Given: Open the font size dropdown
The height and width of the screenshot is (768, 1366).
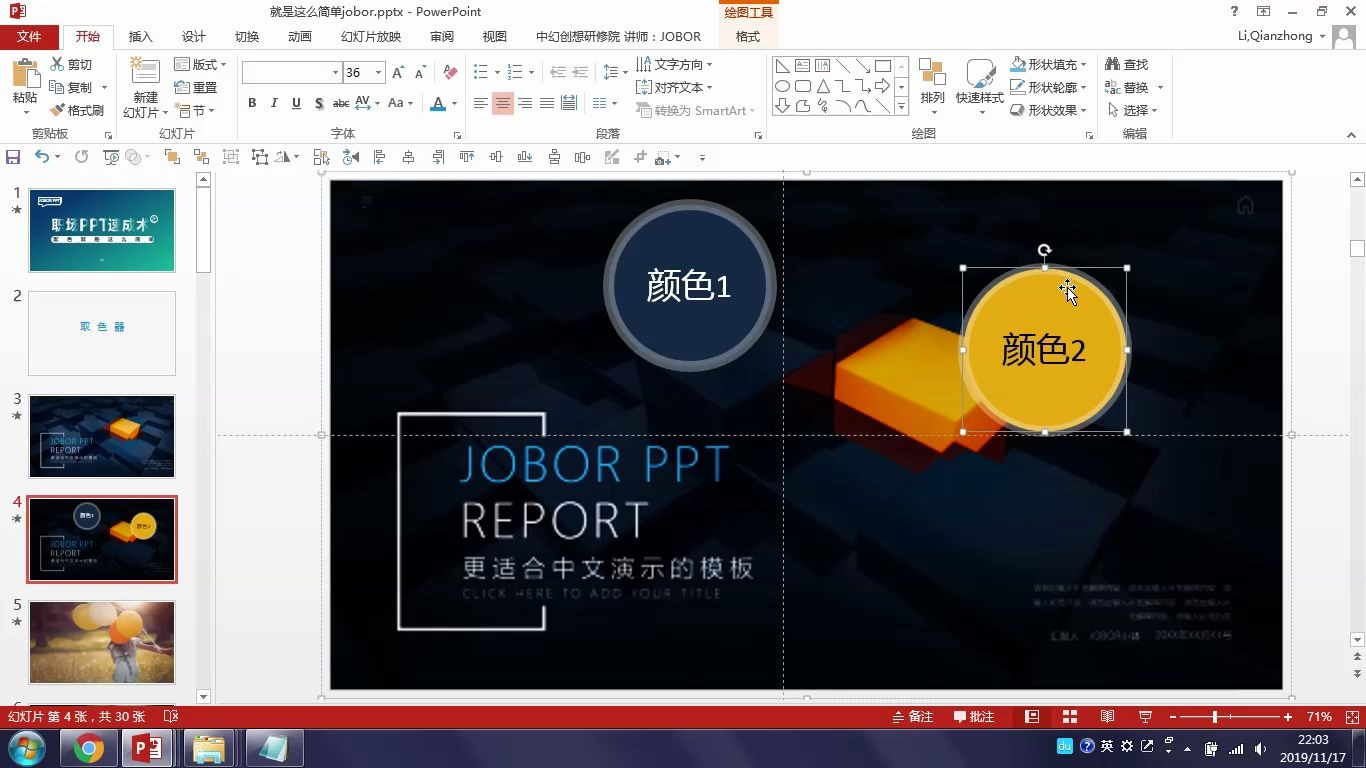Looking at the screenshot, I should (378, 72).
